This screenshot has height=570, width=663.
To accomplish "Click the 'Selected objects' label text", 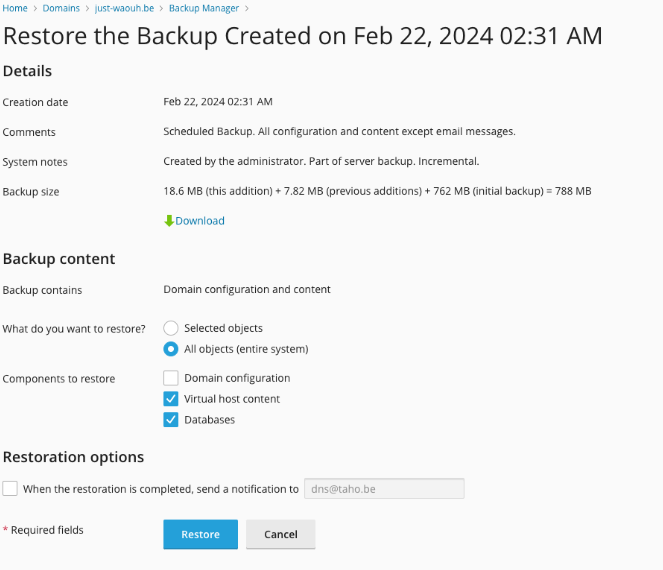I will tap(223, 328).
